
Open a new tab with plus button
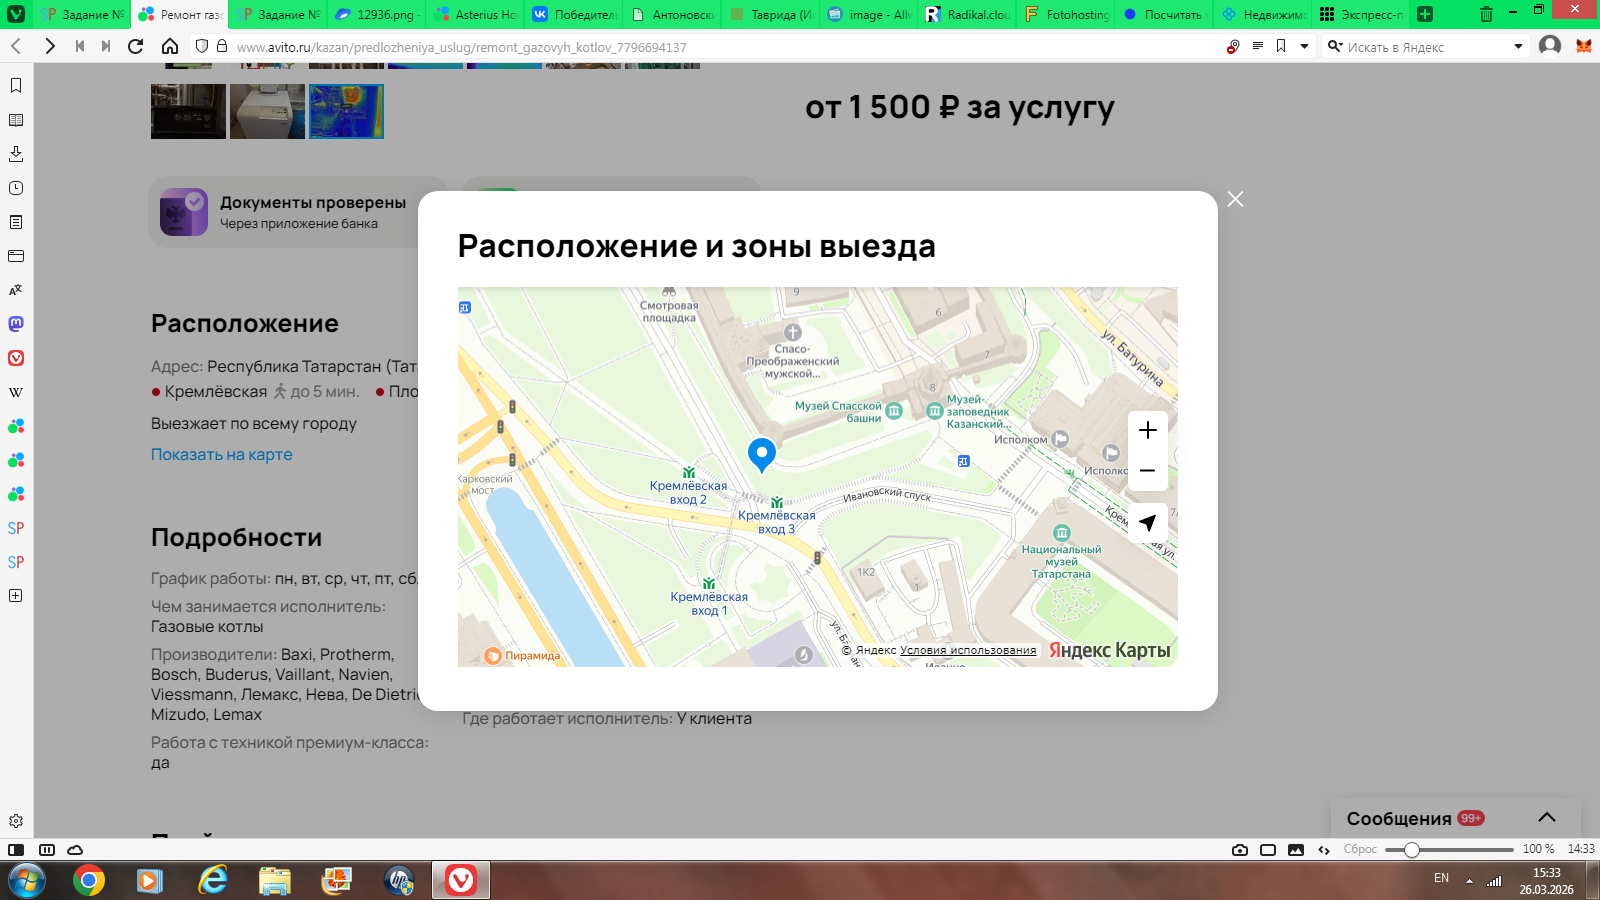[x=1425, y=14]
